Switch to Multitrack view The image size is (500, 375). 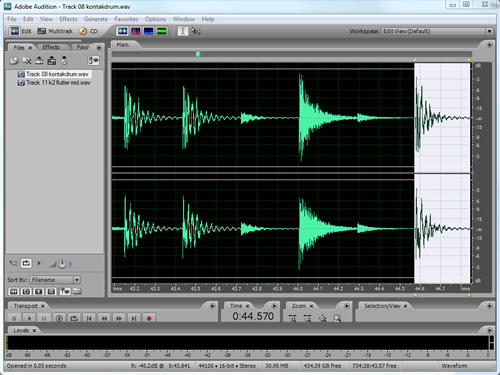pyautogui.click(x=55, y=31)
